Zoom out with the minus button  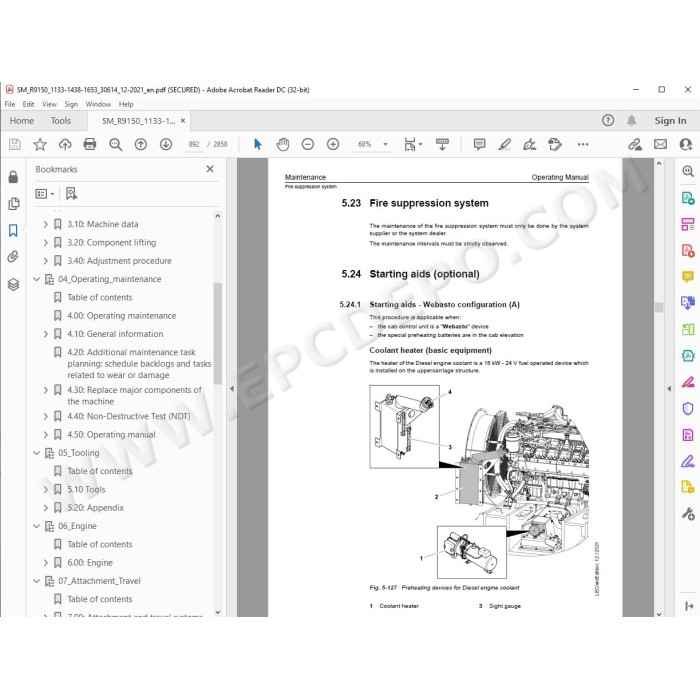coord(308,144)
